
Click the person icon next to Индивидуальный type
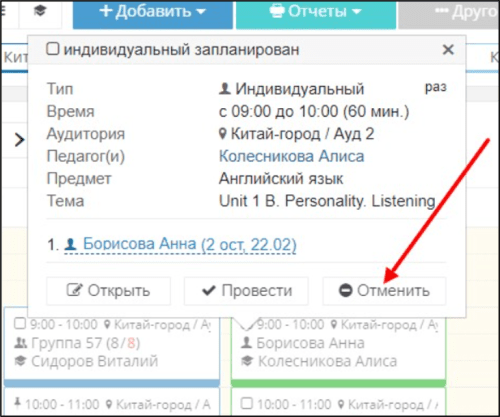(x=225, y=89)
